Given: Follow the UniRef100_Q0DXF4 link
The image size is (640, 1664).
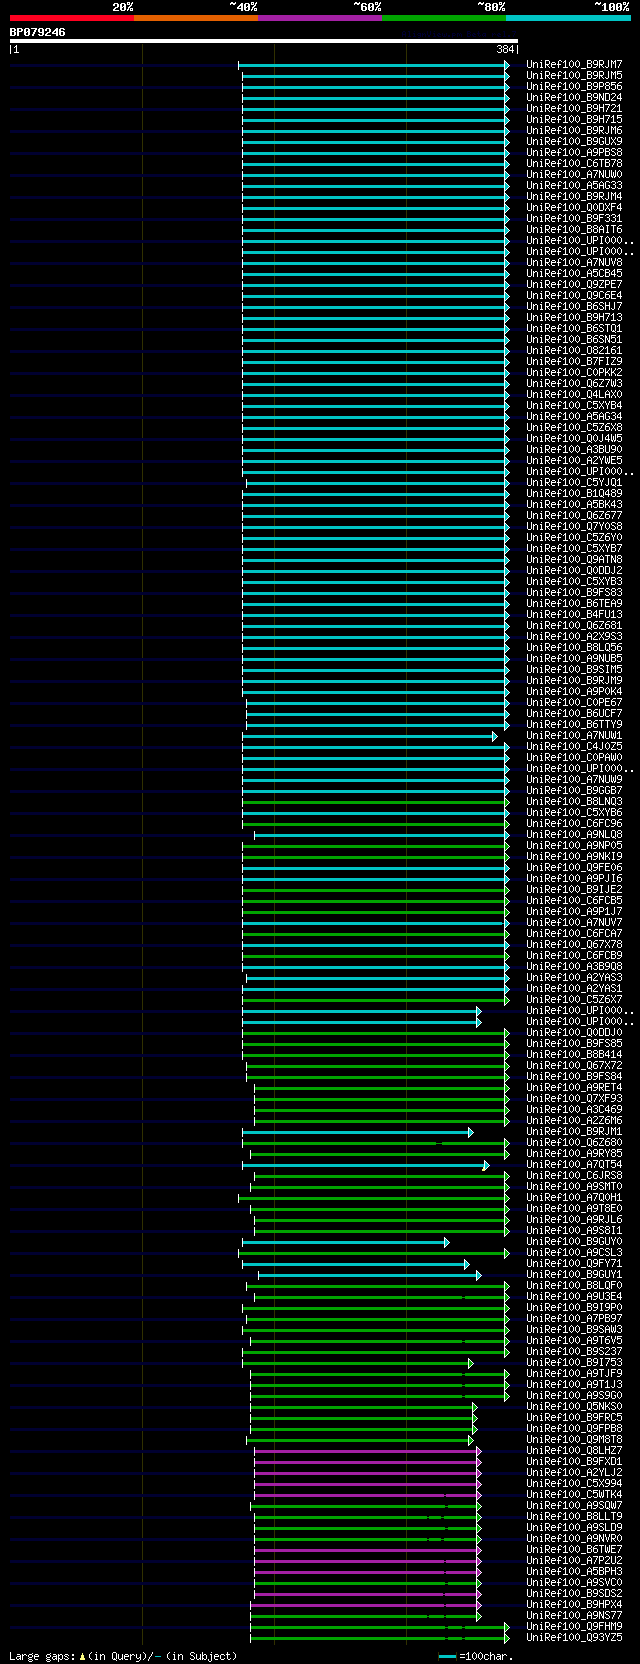Looking at the screenshot, I should point(574,208).
